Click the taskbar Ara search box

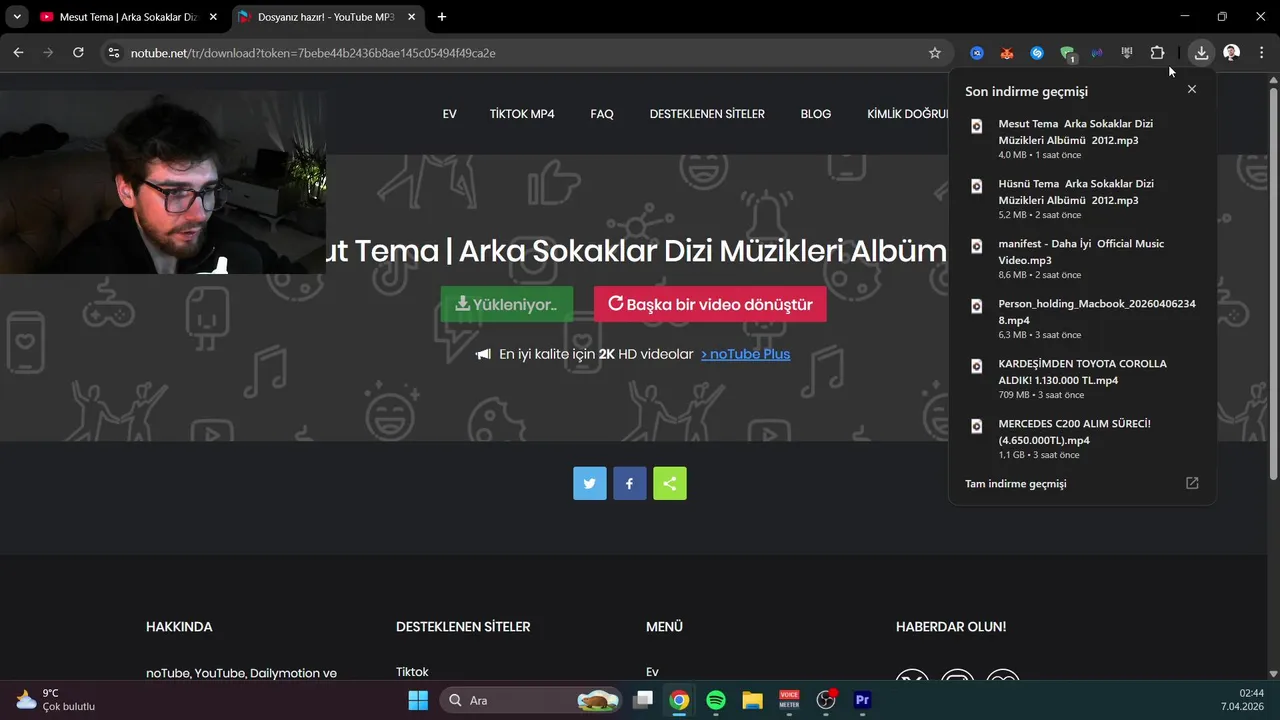point(530,700)
